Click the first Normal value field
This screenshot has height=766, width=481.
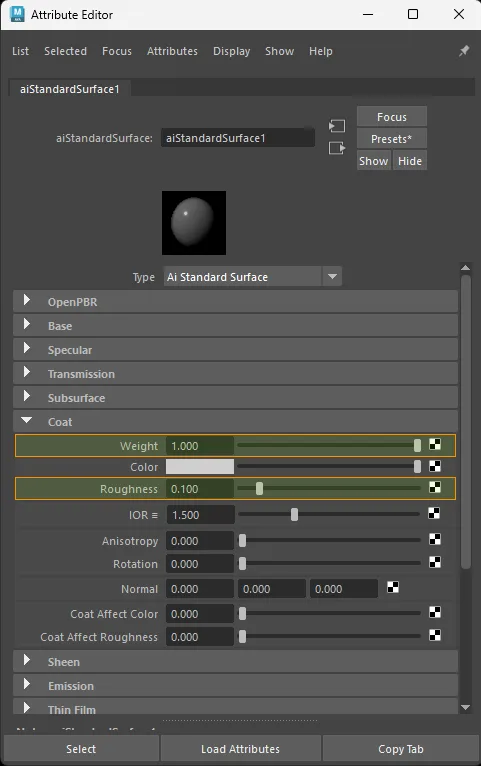click(x=200, y=589)
